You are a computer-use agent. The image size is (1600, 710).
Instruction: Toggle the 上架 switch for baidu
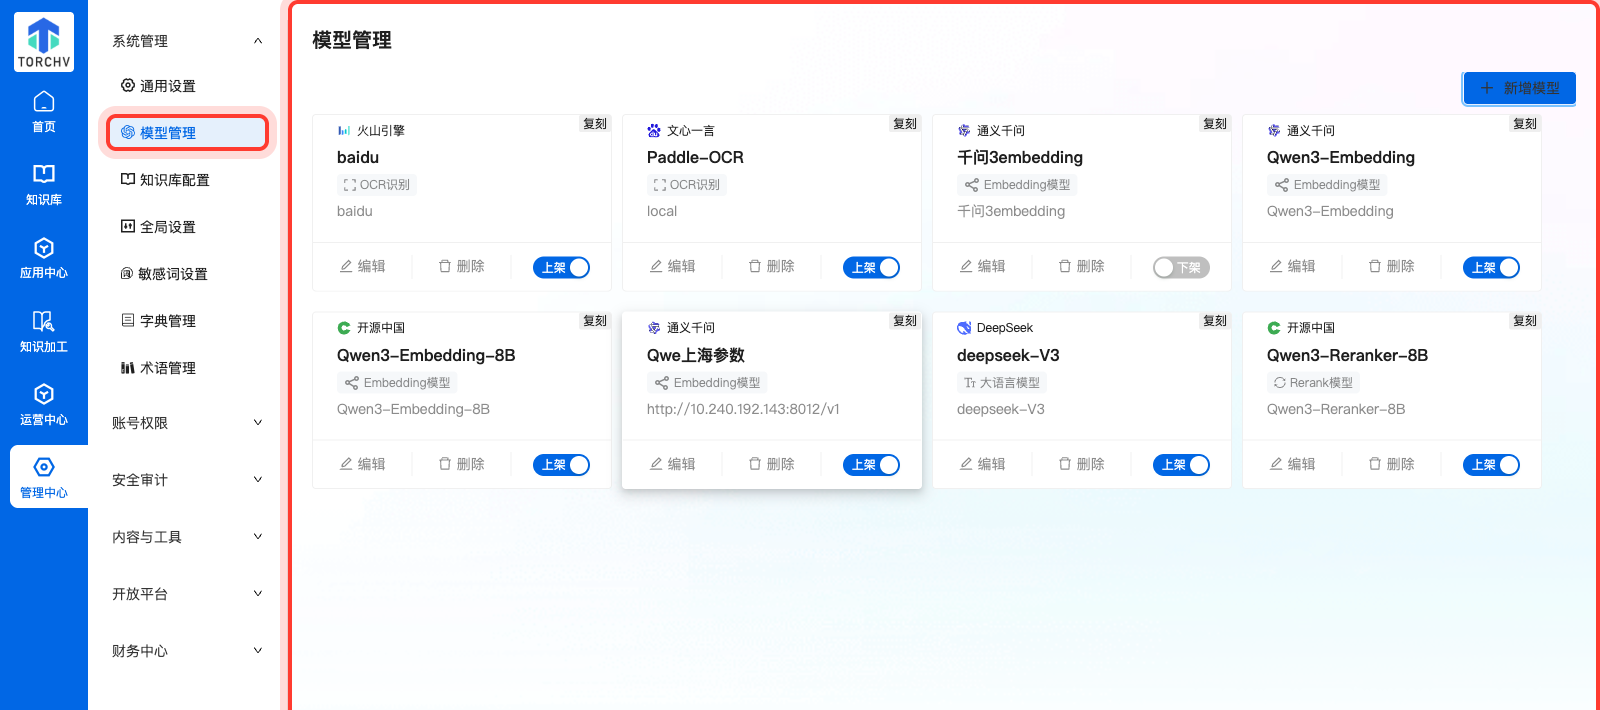click(x=562, y=267)
